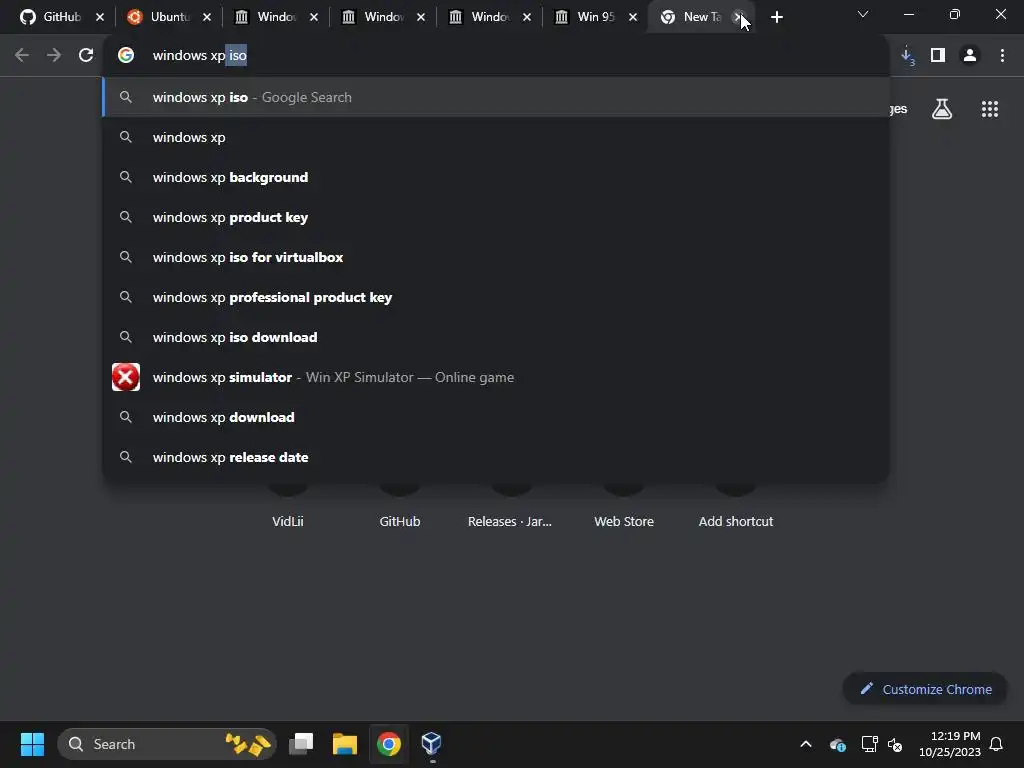The width and height of the screenshot is (1024, 768).
Task: Select 'windows xp professional product key' suggestion
Action: (x=496, y=297)
